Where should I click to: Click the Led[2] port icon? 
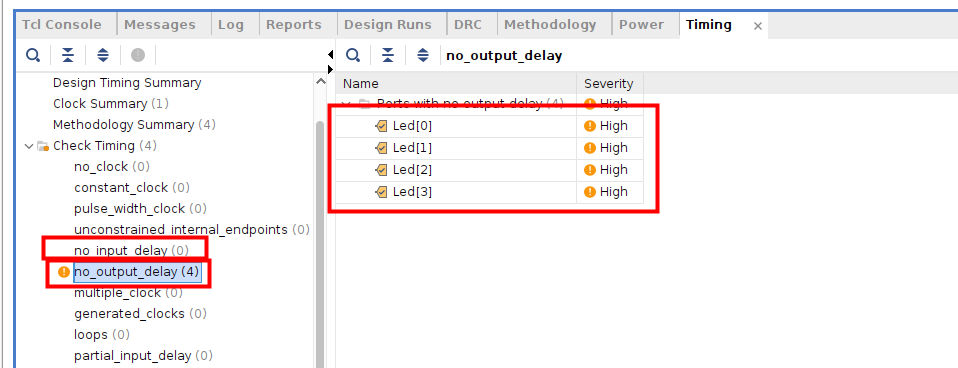pyautogui.click(x=382, y=170)
